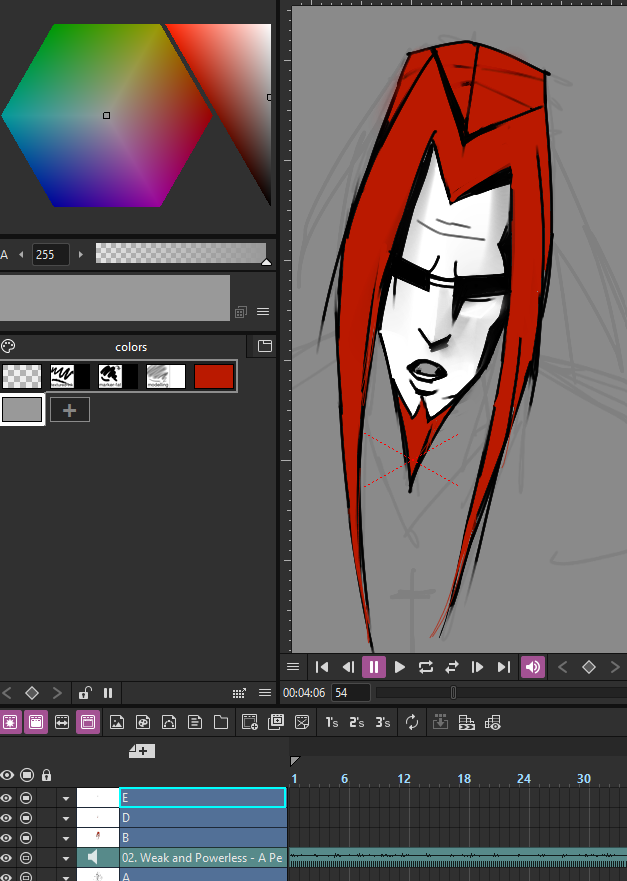Hide layer D using its eye icon
Viewport: 627px width, 881px height.
click(x=7, y=818)
